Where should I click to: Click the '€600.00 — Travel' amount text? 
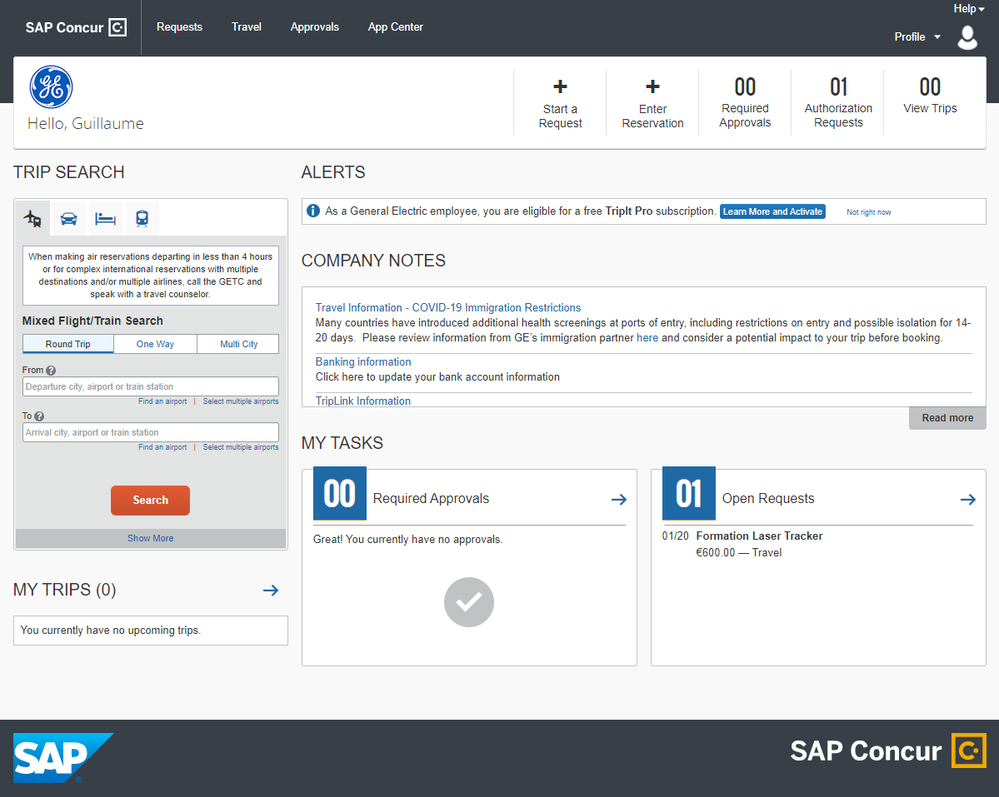pyautogui.click(x=738, y=552)
